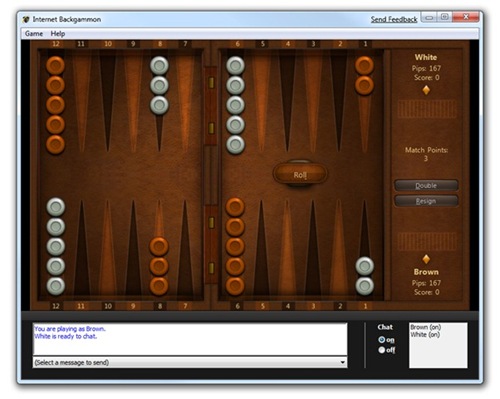Expand the Select a message to send dropdown

click(x=190, y=362)
